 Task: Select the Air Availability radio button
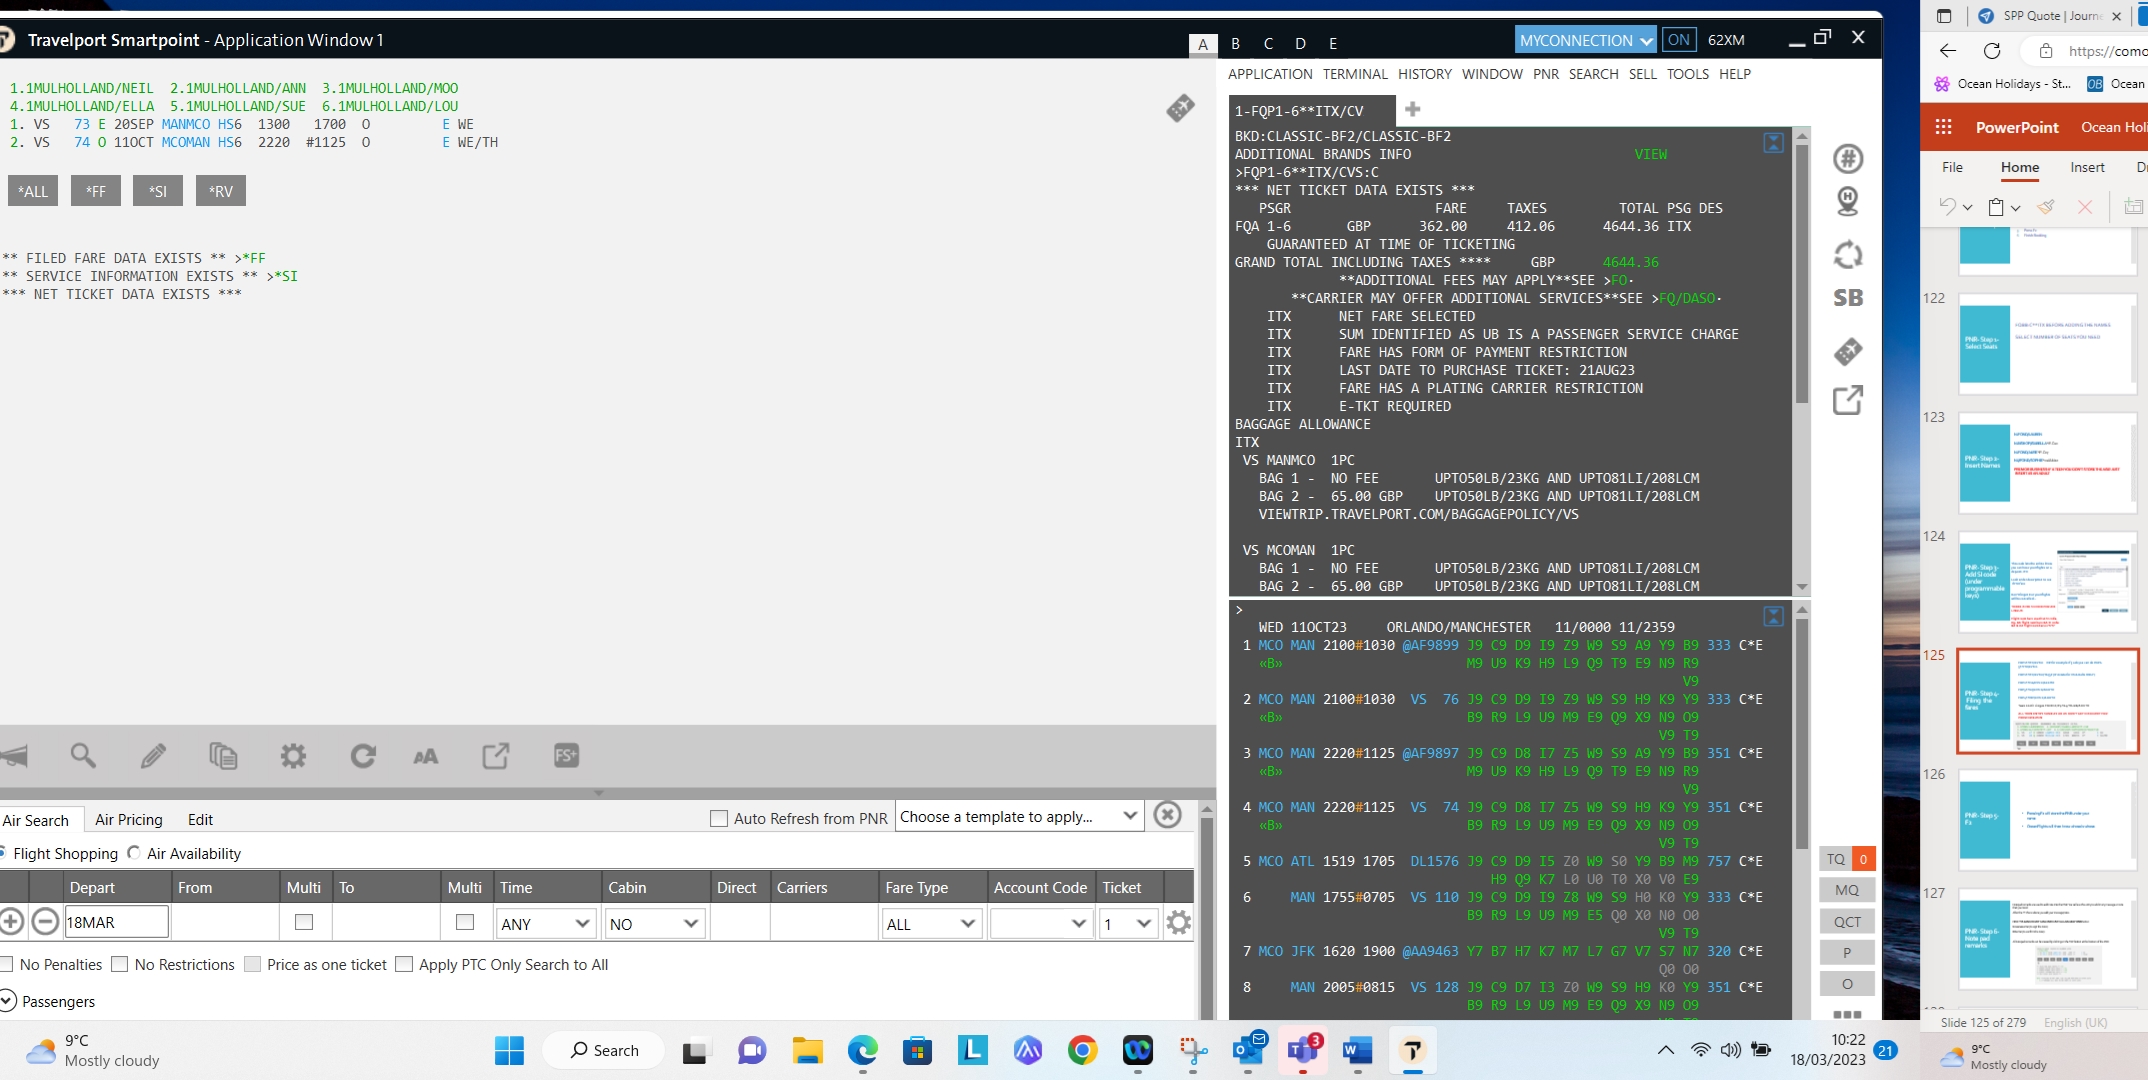point(134,853)
